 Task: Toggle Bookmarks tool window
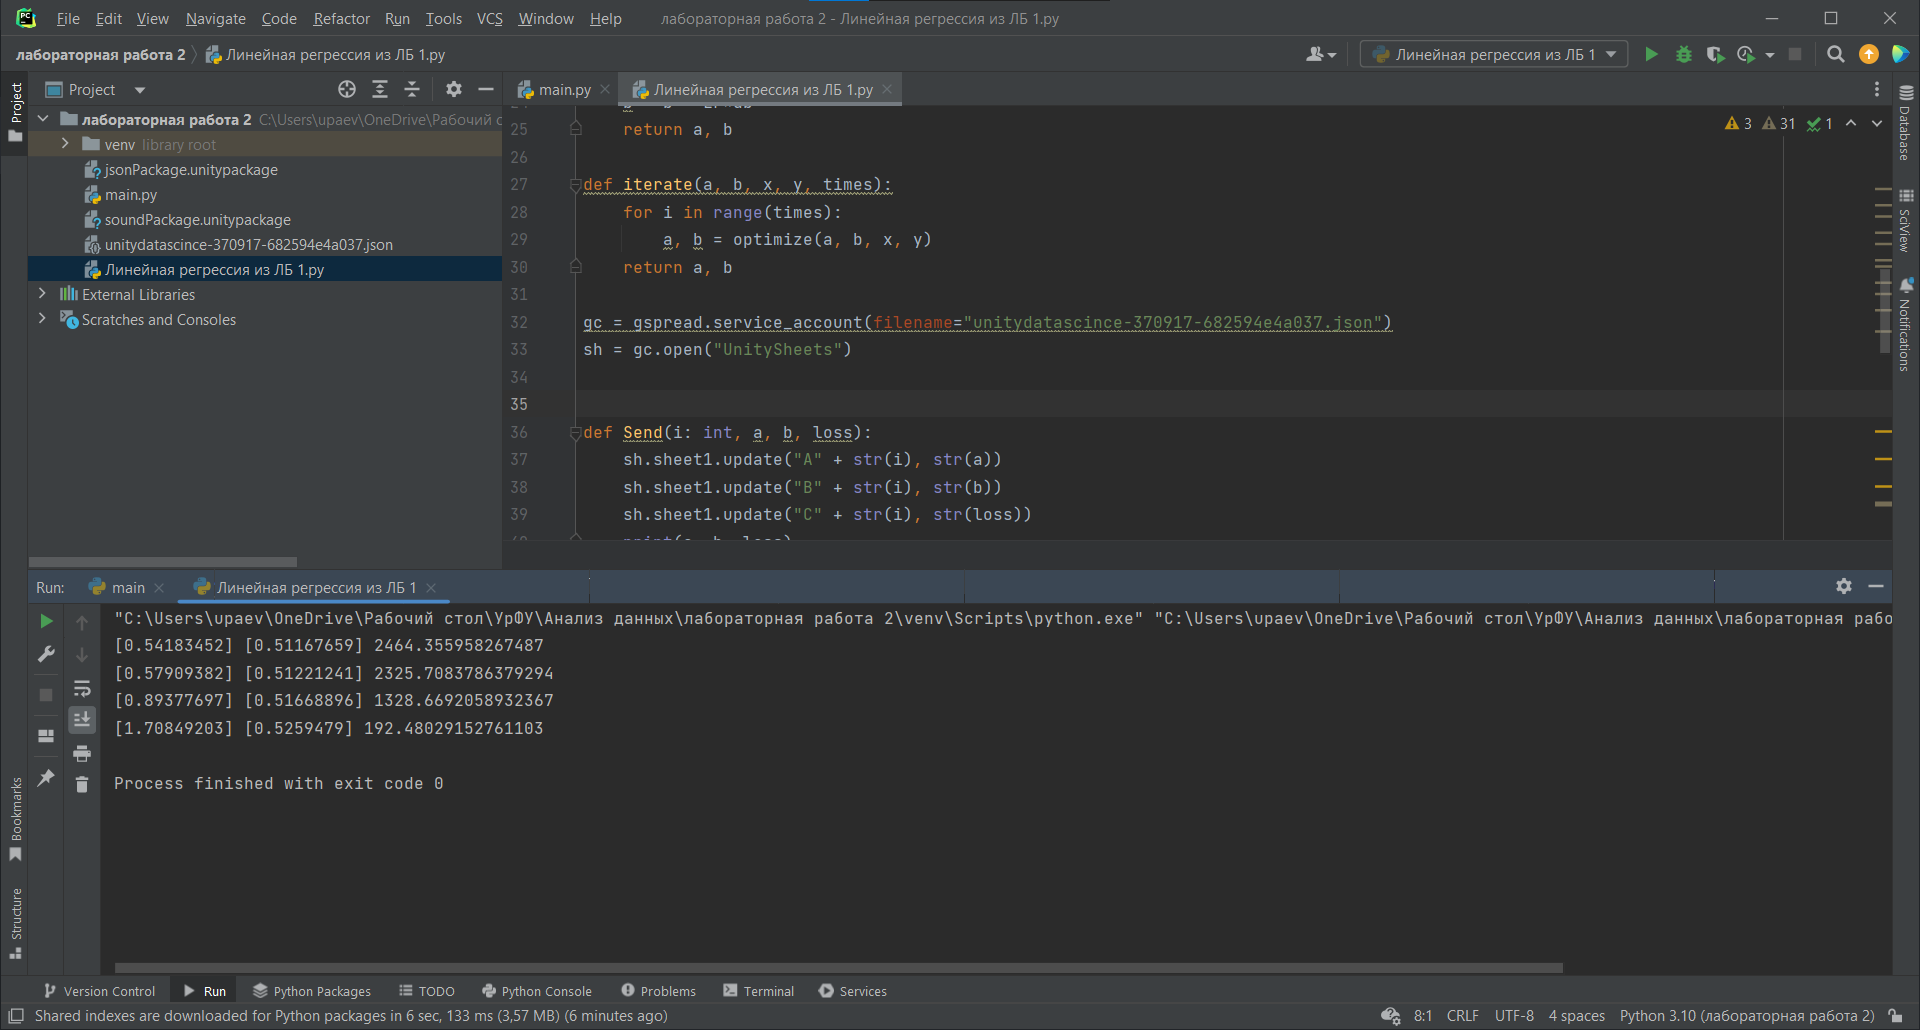click(15, 818)
